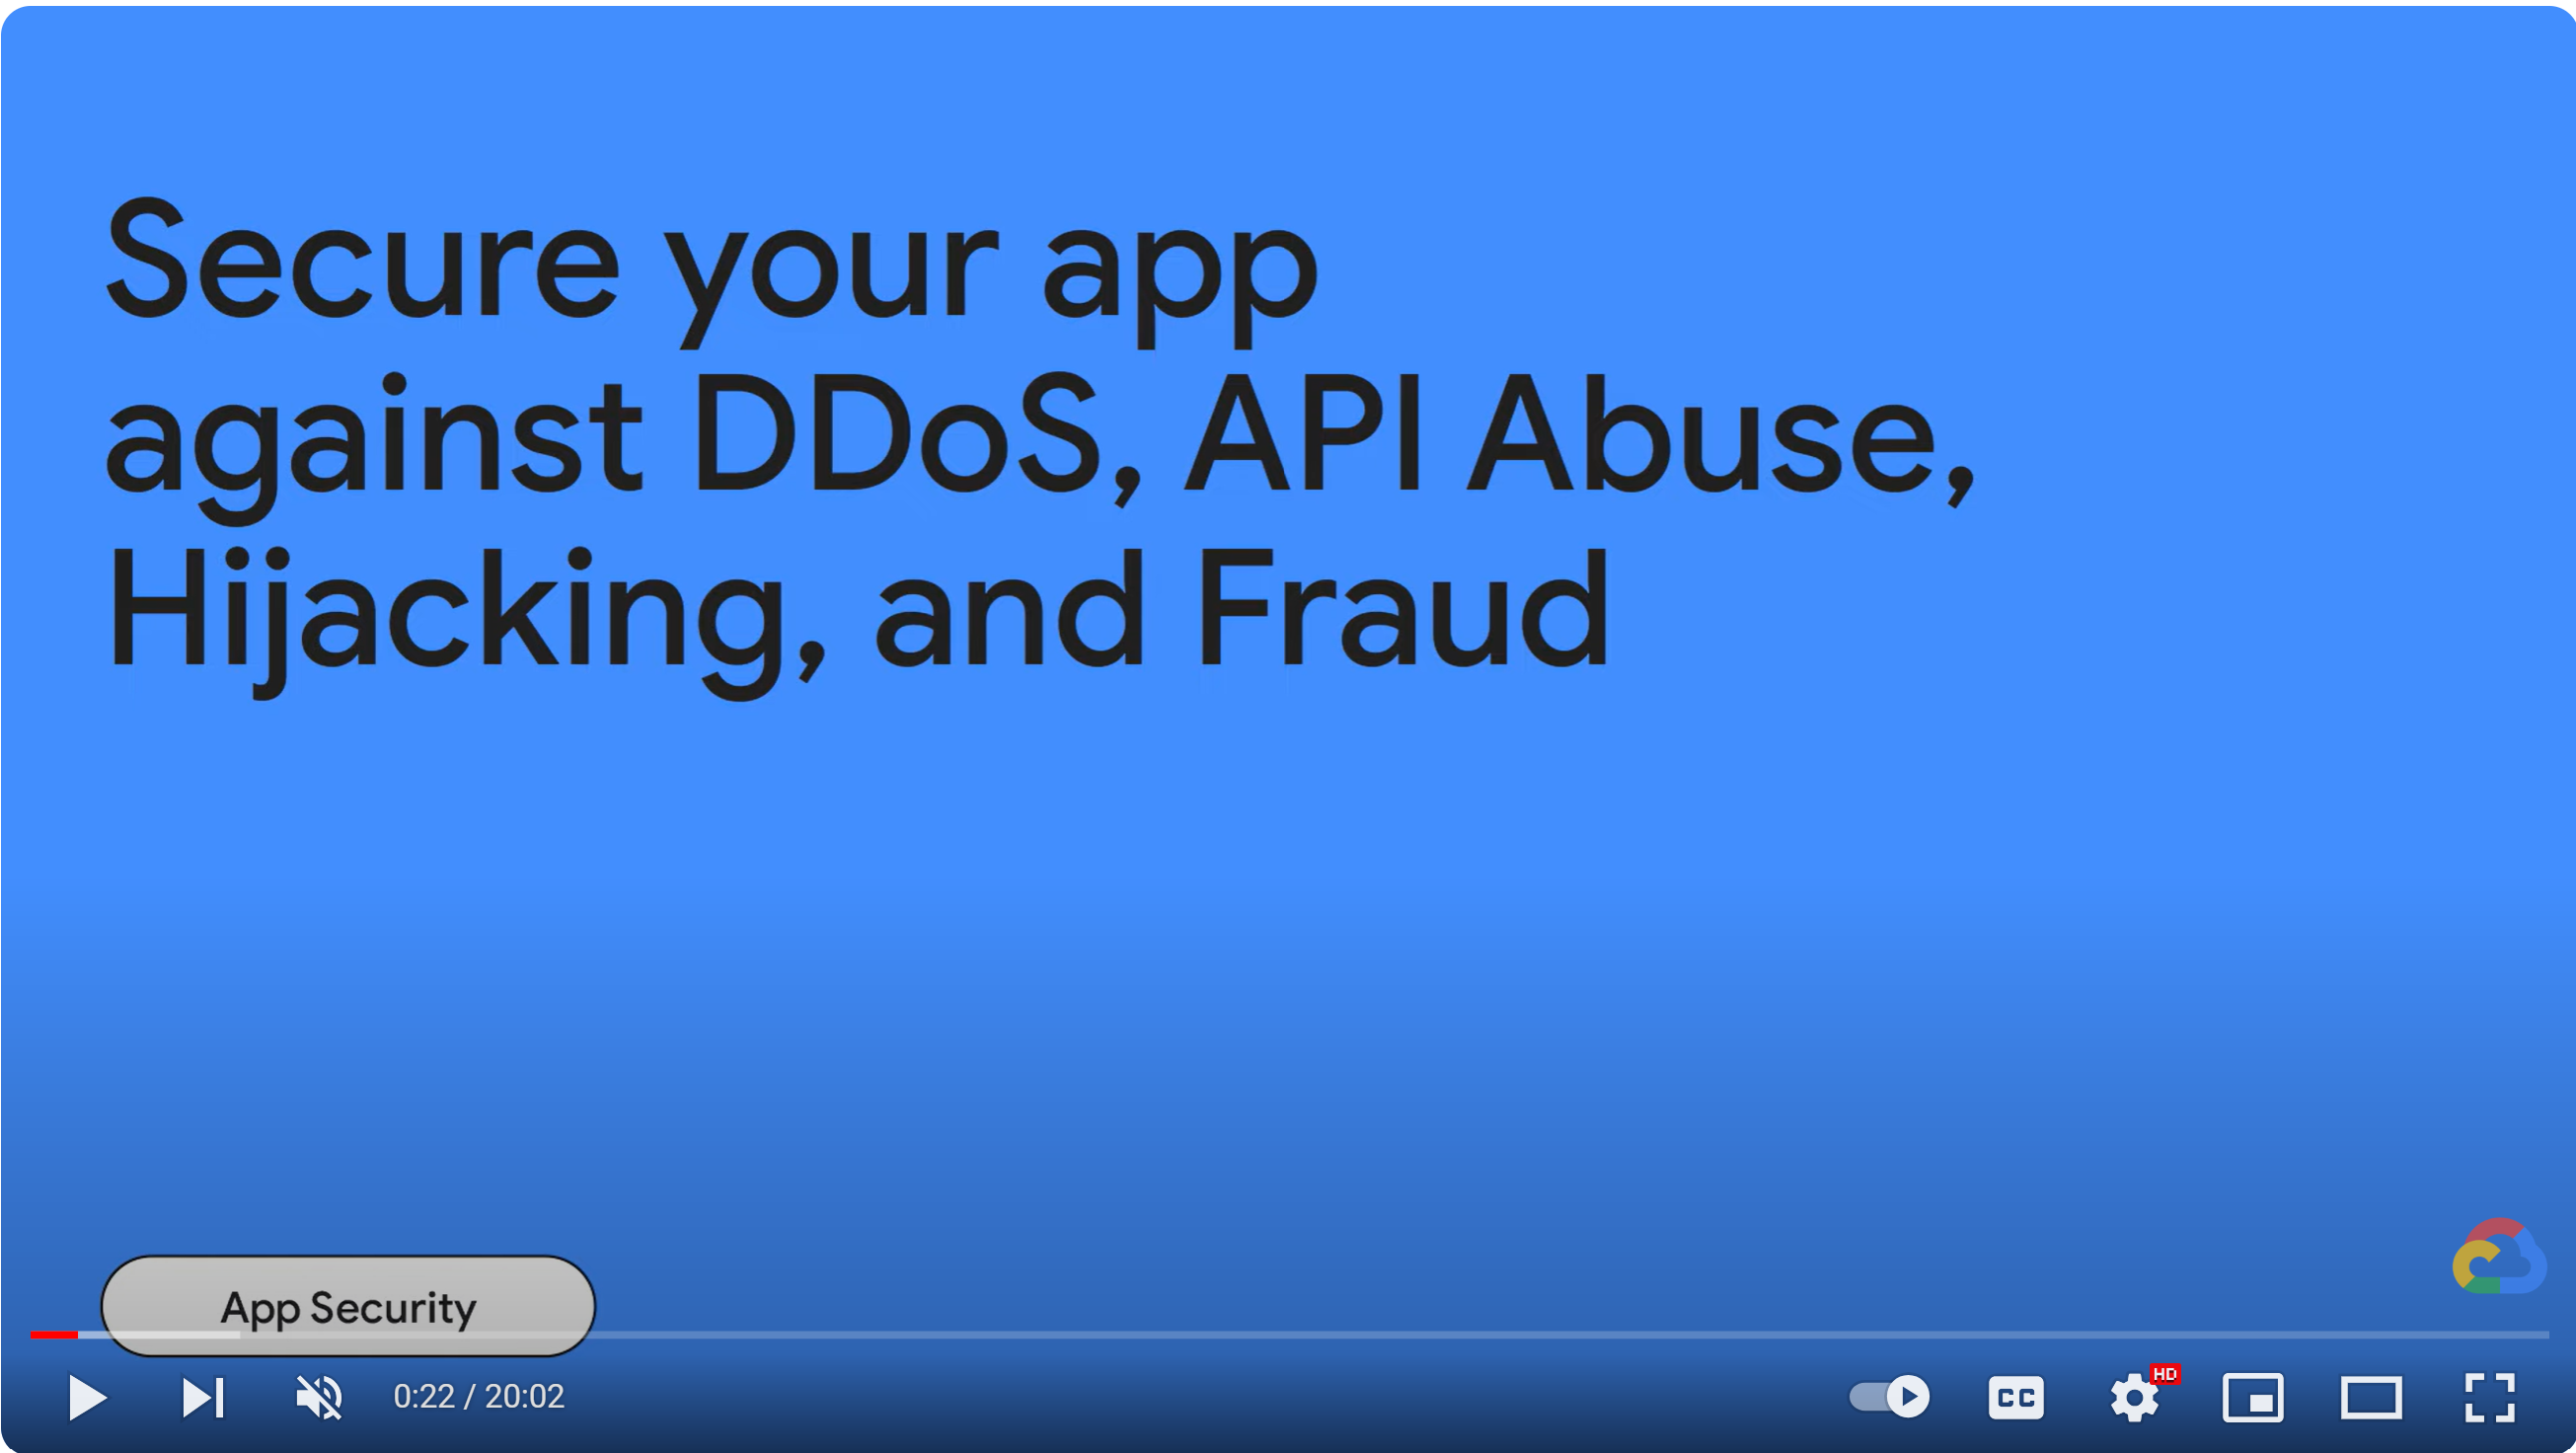Enter fullscreen mode
The height and width of the screenshot is (1453, 2576).
pyautogui.click(x=2489, y=1397)
